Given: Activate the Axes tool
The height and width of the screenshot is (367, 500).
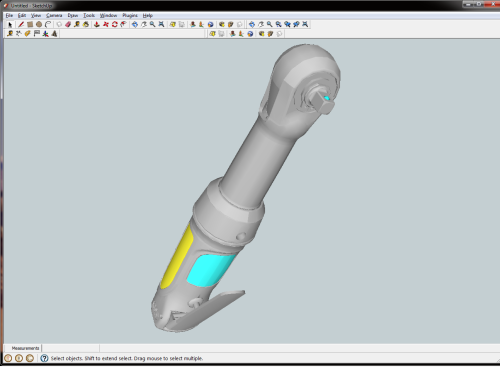Looking at the screenshot, I should pyautogui.click(x=46, y=33).
